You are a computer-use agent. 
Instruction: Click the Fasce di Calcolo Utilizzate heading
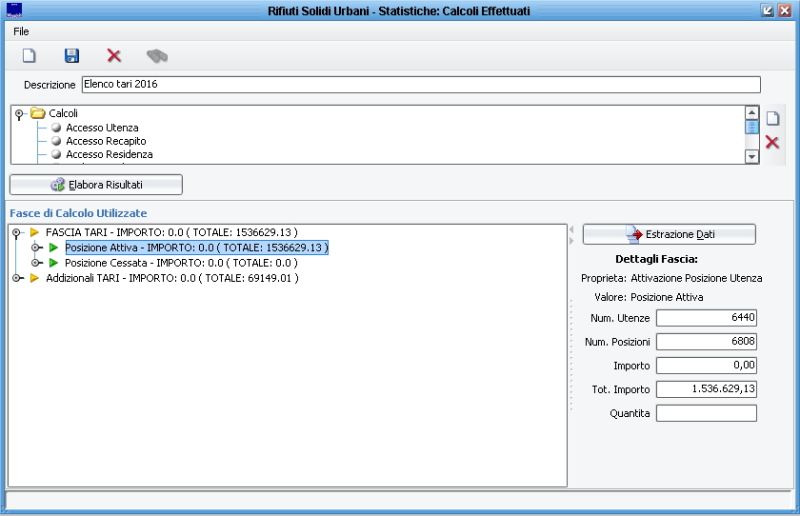(78, 213)
